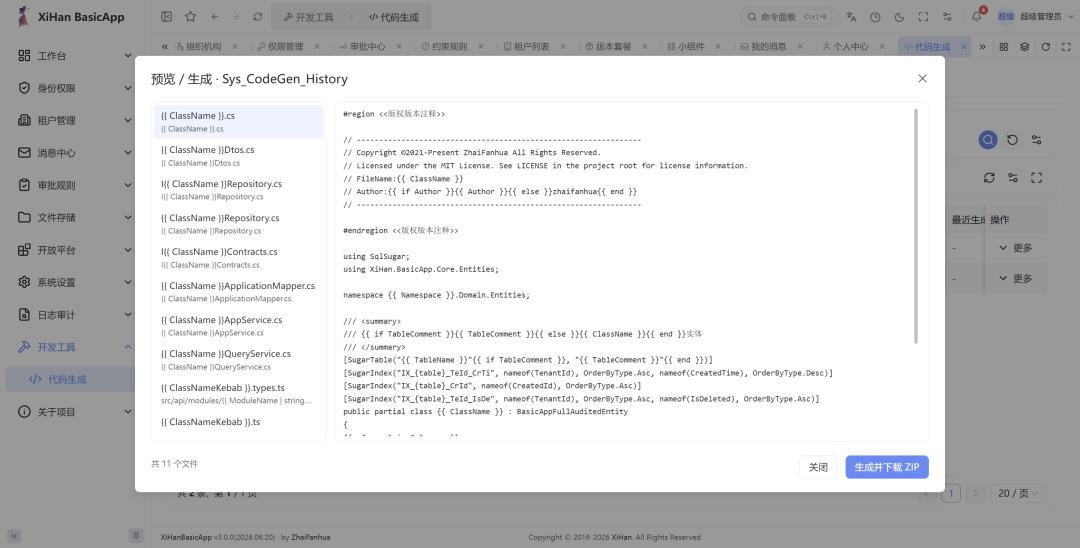Click 生成并下载 ZIP button

(887, 467)
